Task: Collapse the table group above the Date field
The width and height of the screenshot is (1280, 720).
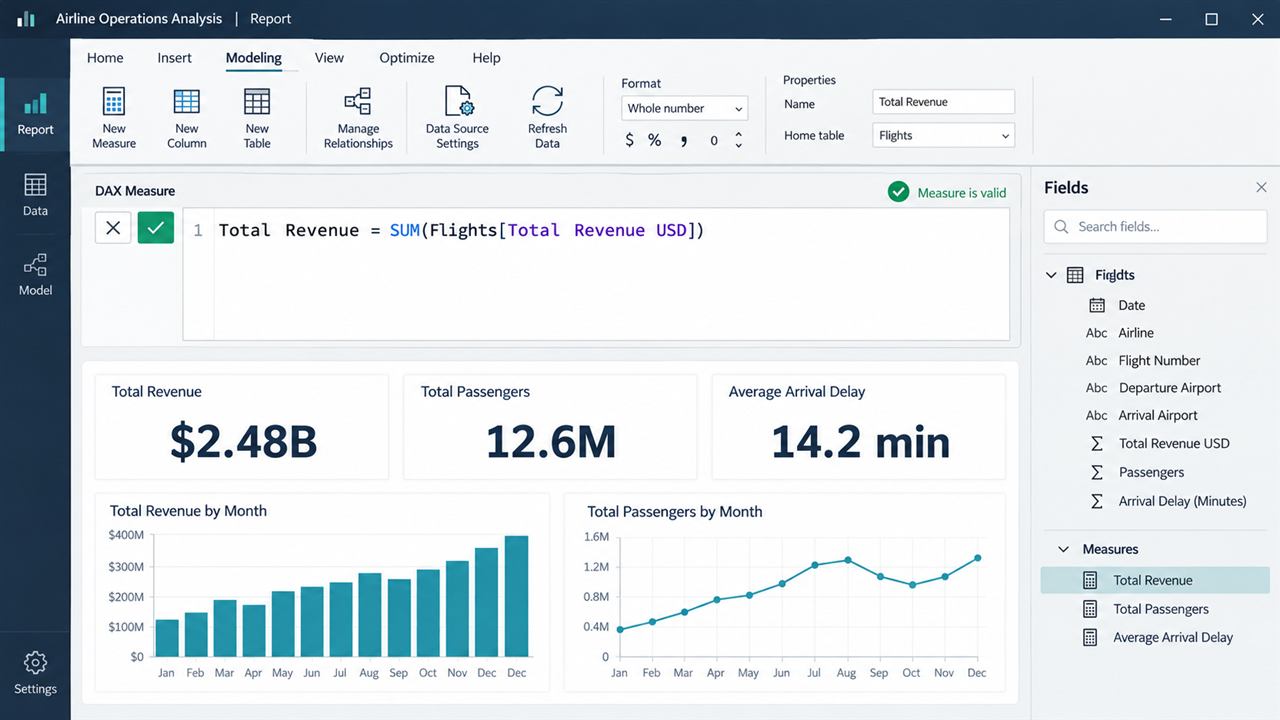Action: point(1051,275)
